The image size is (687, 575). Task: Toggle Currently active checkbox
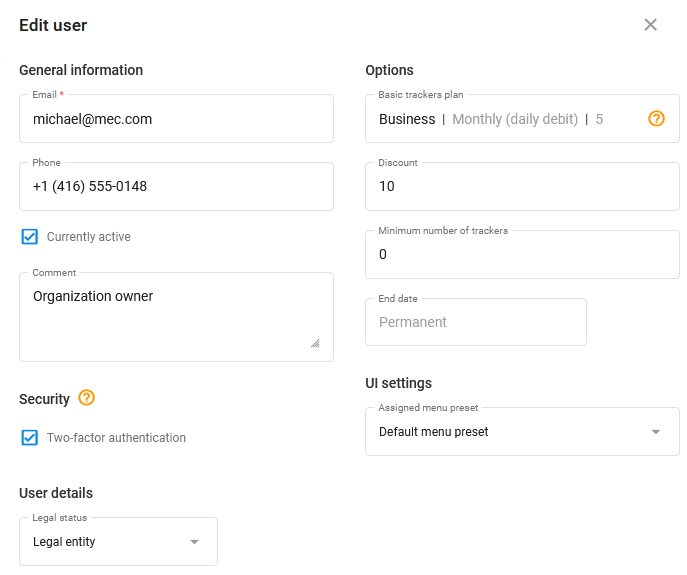(x=29, y=237)
